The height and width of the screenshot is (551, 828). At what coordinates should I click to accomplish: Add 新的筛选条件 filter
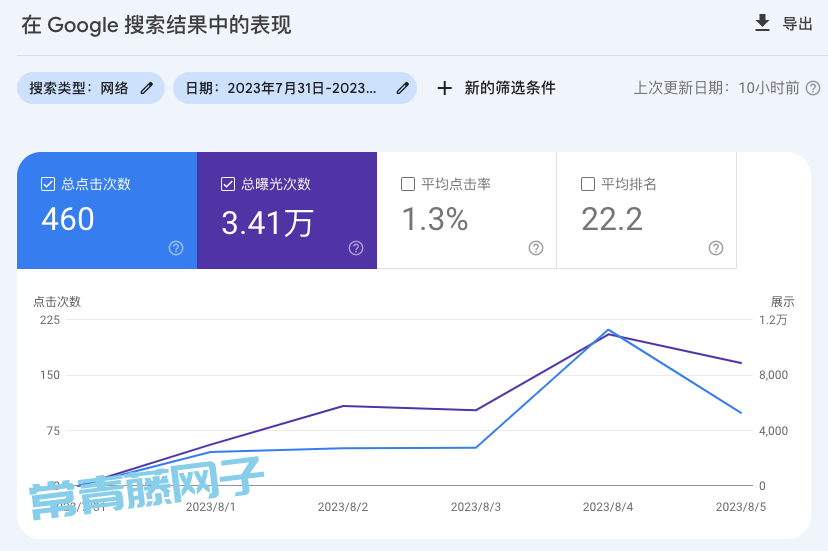tap(510, 88)
